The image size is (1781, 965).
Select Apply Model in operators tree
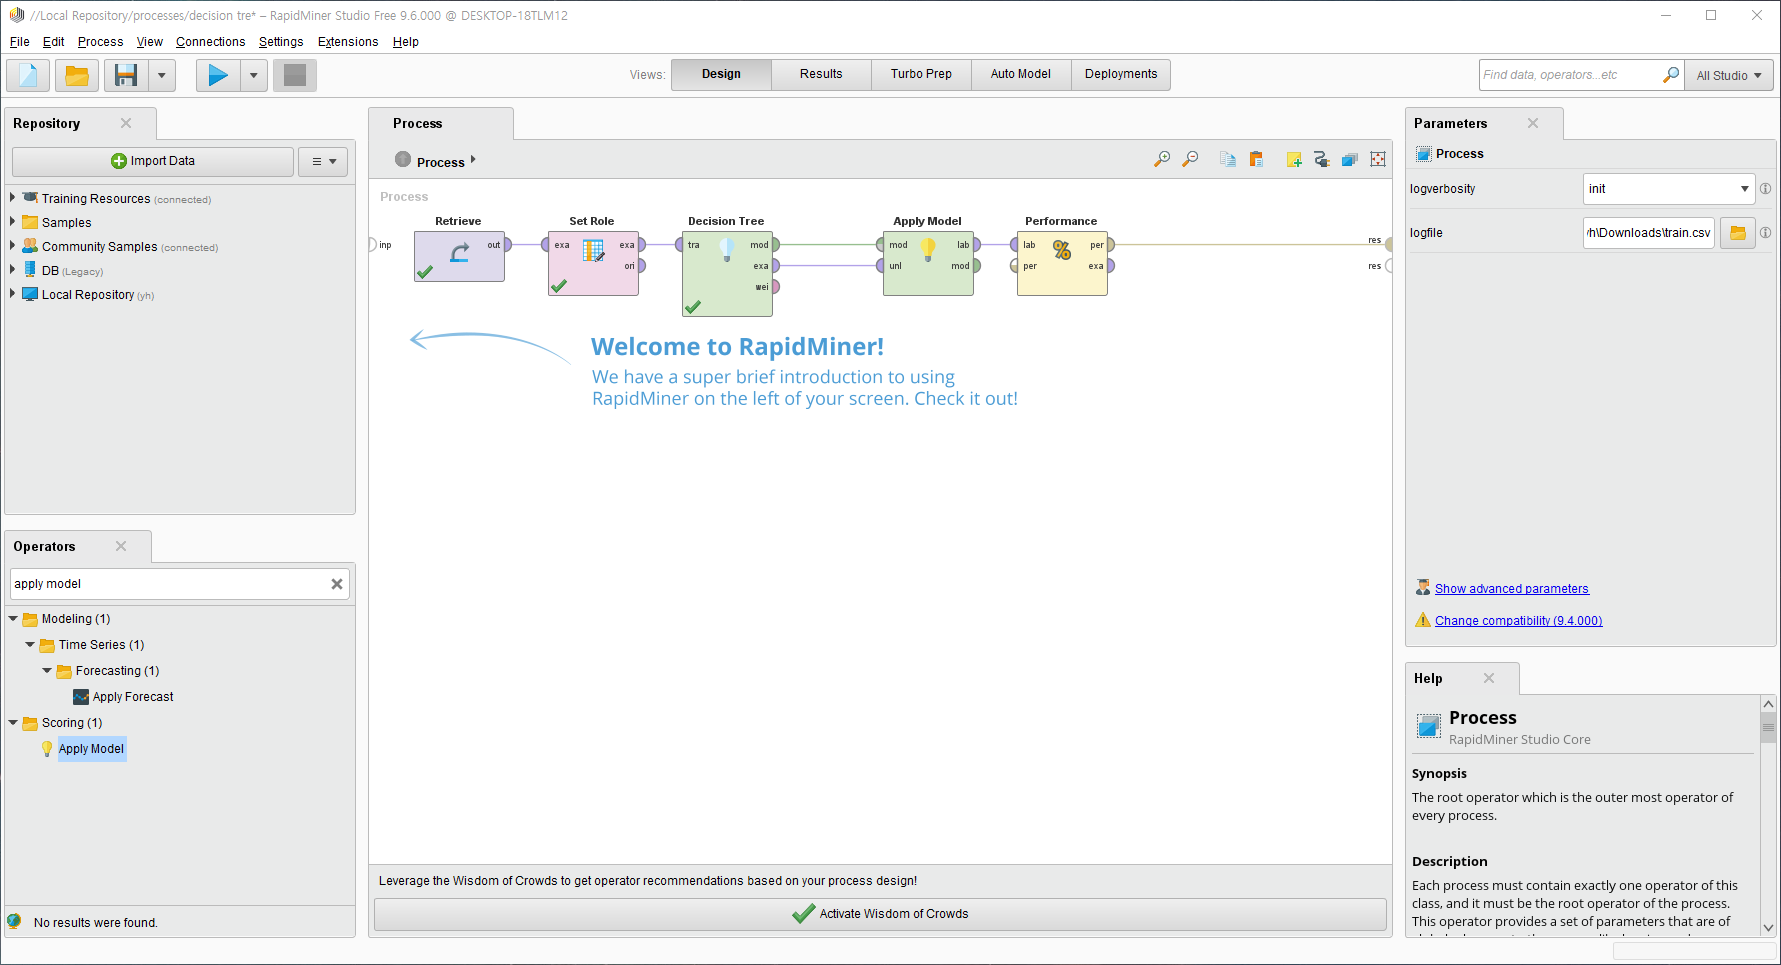point(91,749)
